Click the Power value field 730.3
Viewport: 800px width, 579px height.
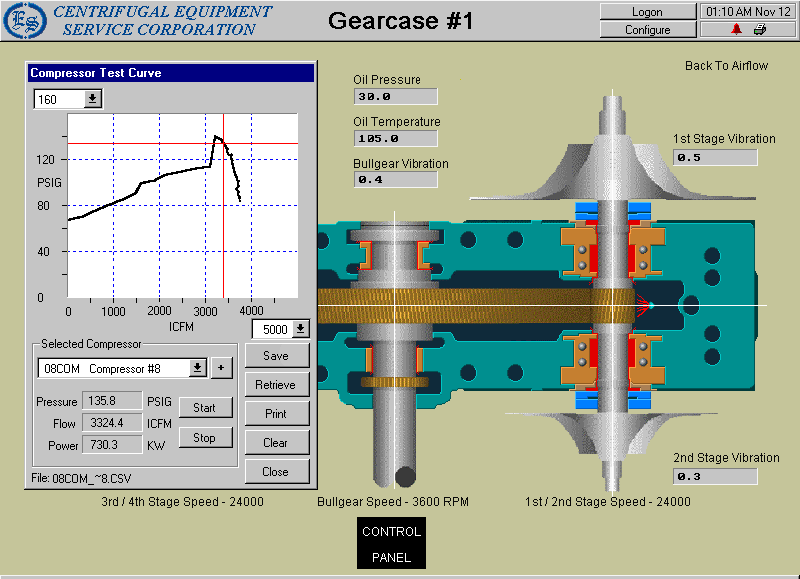click(112, 445)
